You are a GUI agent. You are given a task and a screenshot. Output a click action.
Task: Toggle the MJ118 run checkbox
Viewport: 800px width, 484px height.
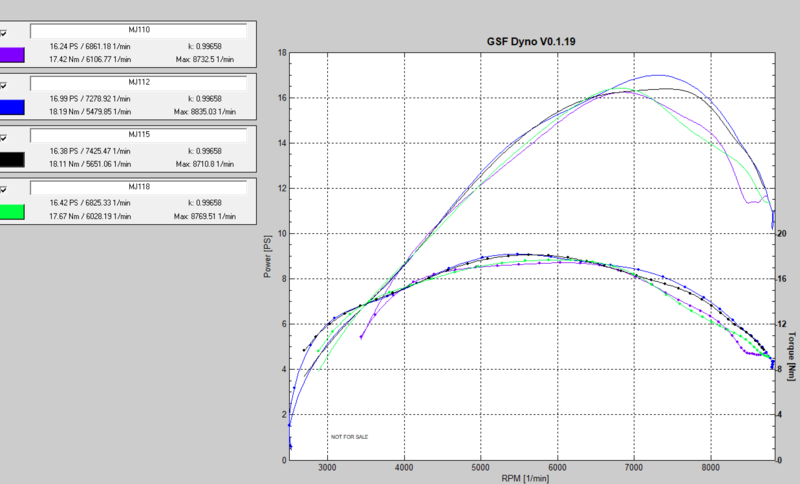[4, 190]
